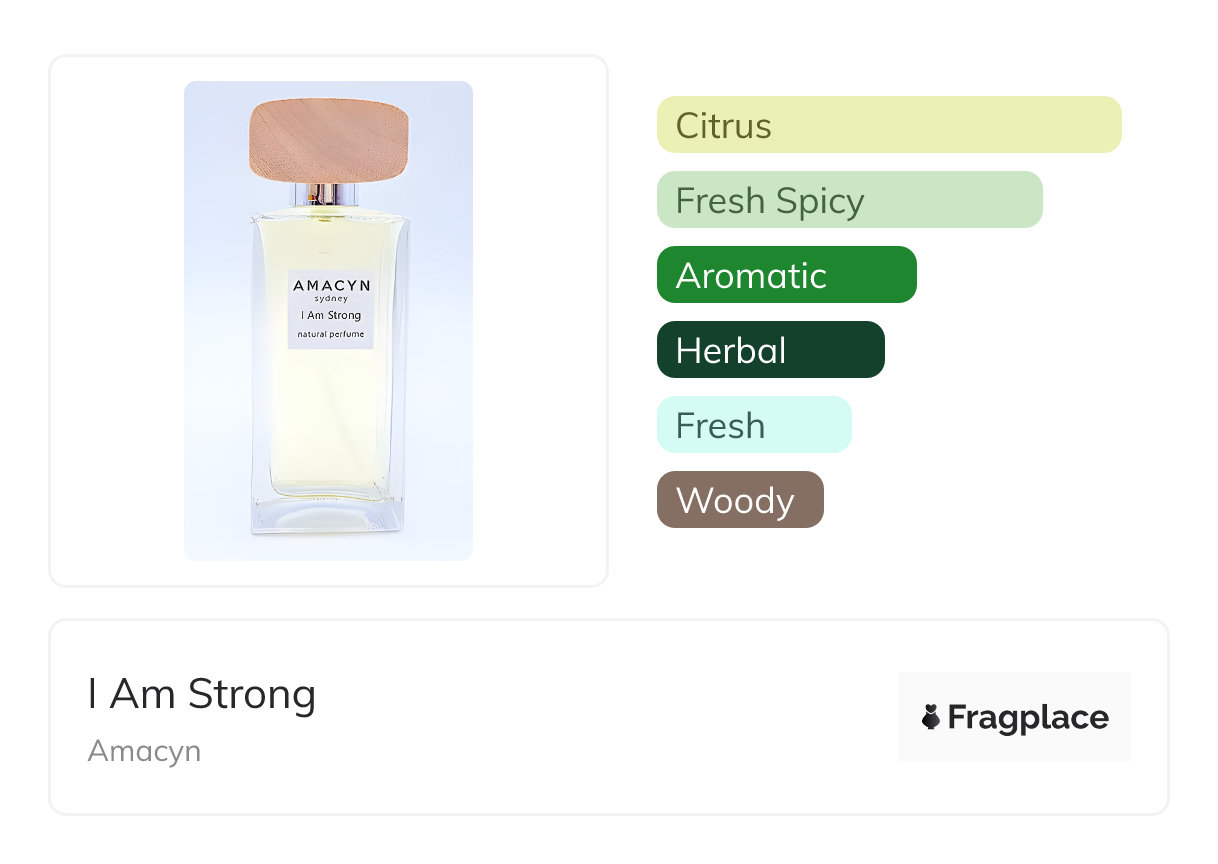The image size is (1218, 864).
Task: Click the green Aromatic accord bar
Action: click(786, 275)
